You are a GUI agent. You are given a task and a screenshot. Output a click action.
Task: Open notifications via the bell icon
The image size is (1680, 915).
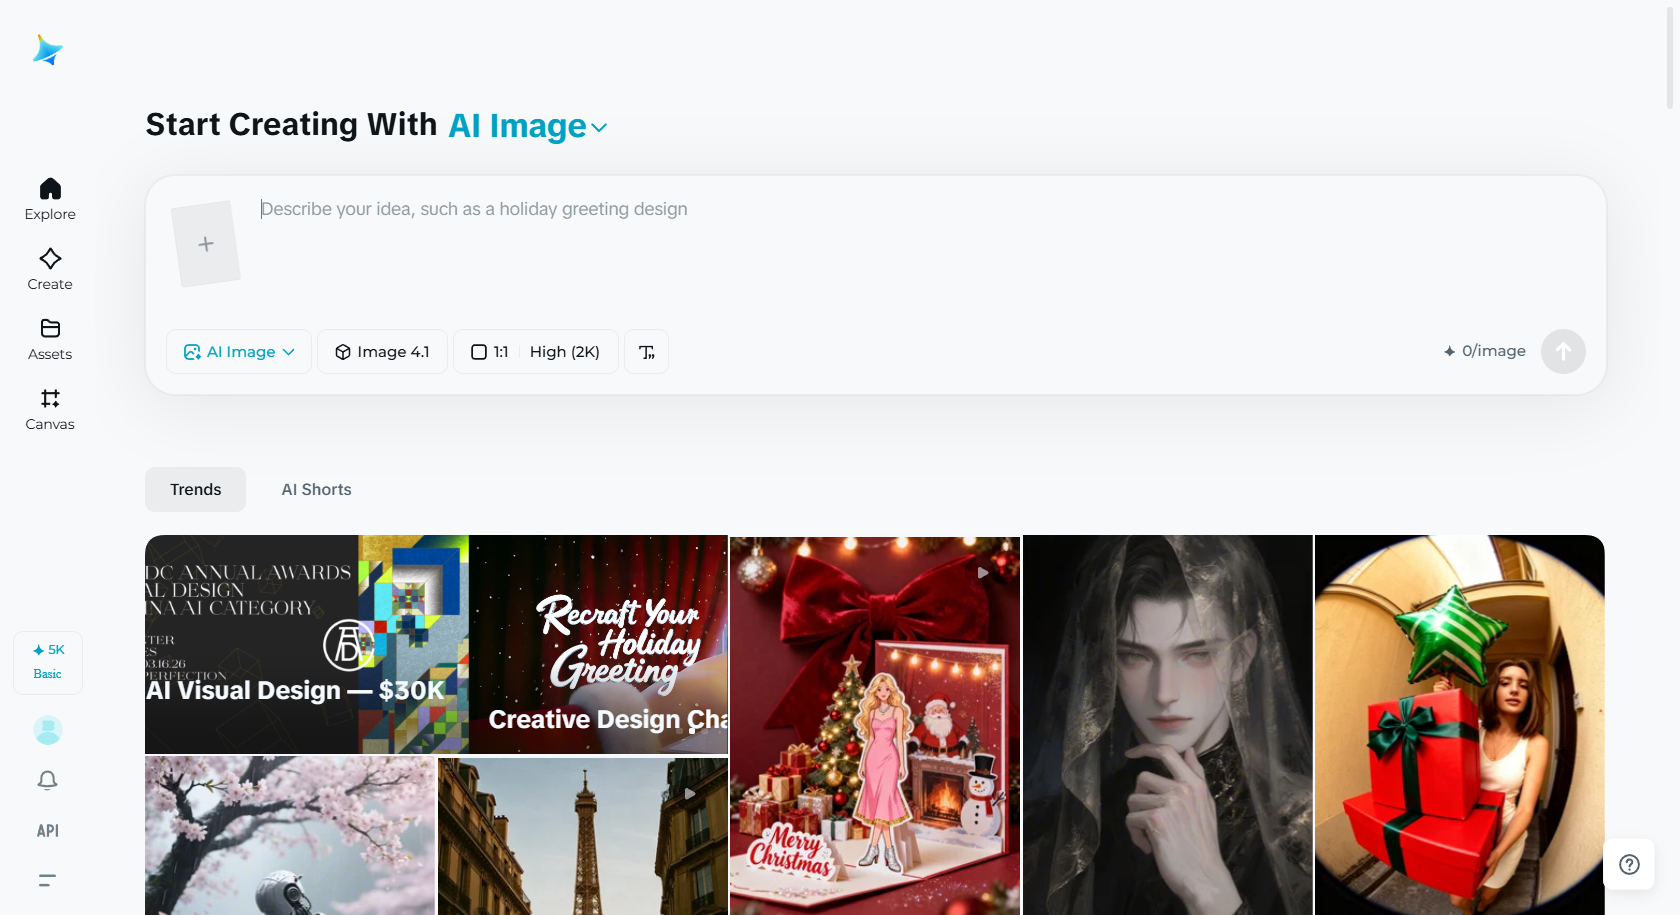[x=47, y=780]
